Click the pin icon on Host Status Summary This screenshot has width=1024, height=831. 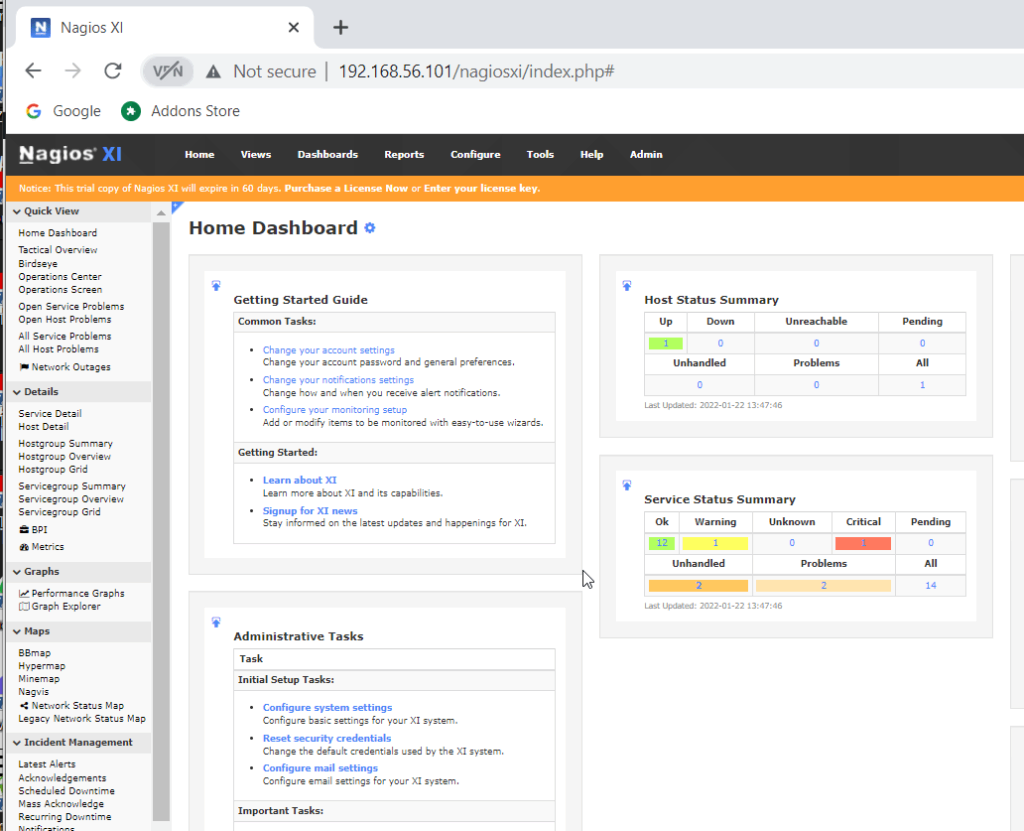pyautogui.click(x=627, y=285)
